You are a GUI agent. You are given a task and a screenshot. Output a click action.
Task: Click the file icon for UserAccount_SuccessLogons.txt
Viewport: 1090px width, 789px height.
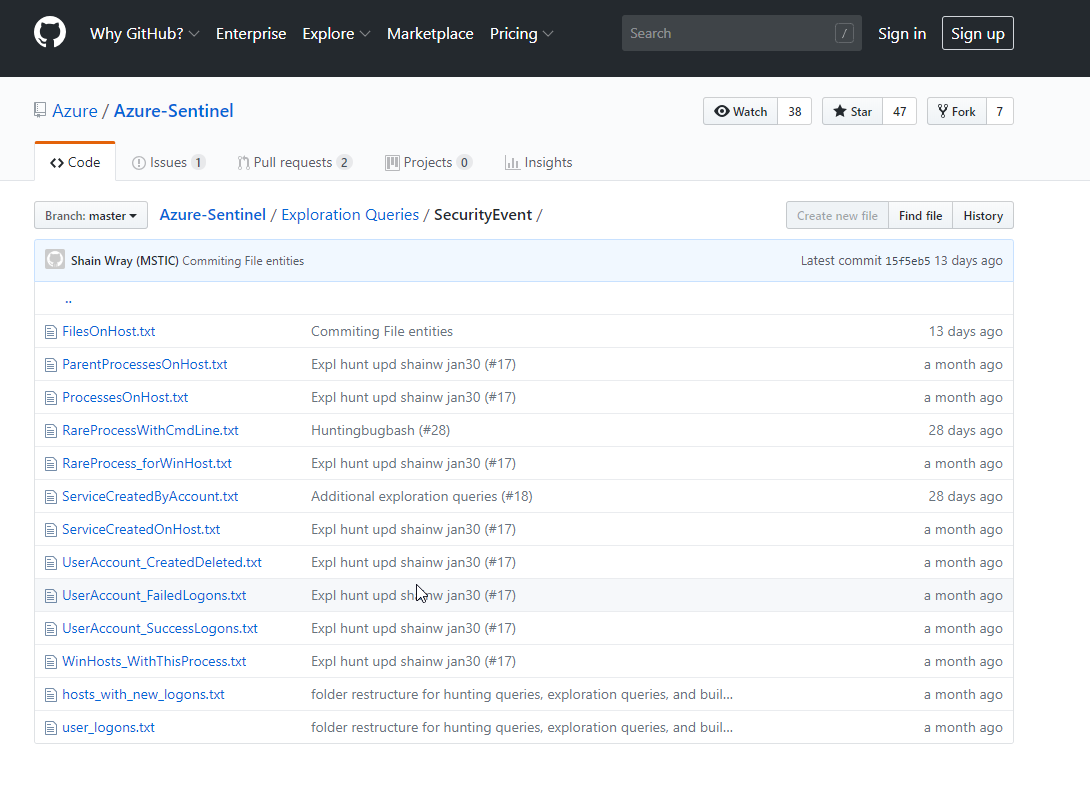coord(51,629)
